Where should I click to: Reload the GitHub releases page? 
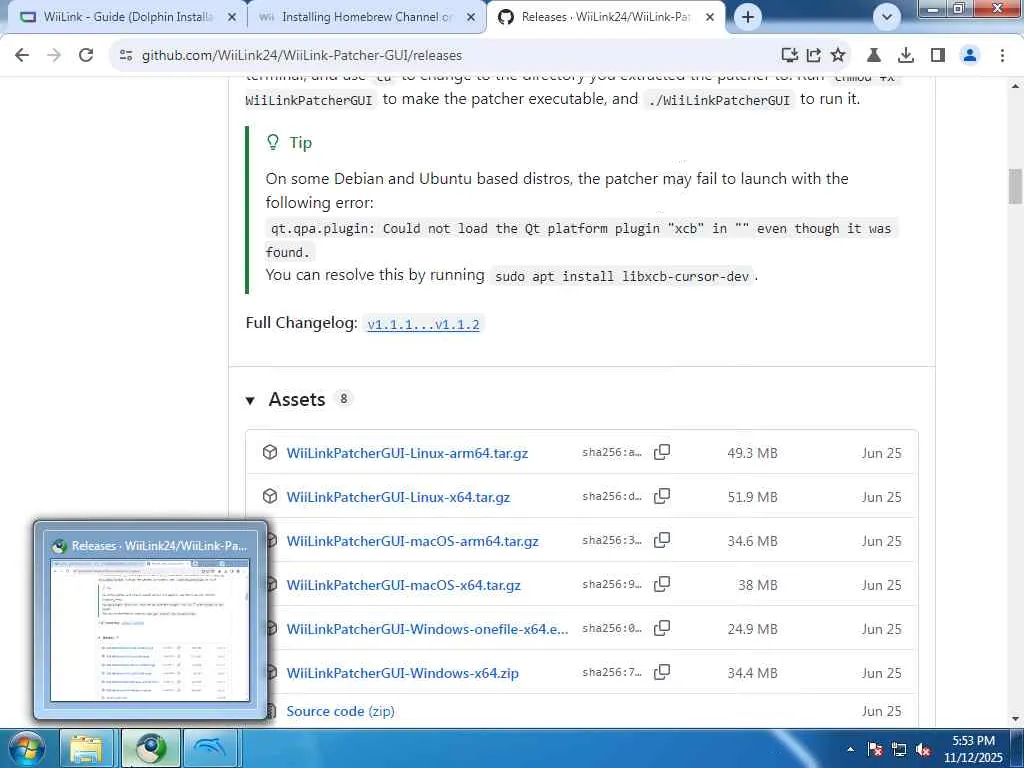pos(86,55)
